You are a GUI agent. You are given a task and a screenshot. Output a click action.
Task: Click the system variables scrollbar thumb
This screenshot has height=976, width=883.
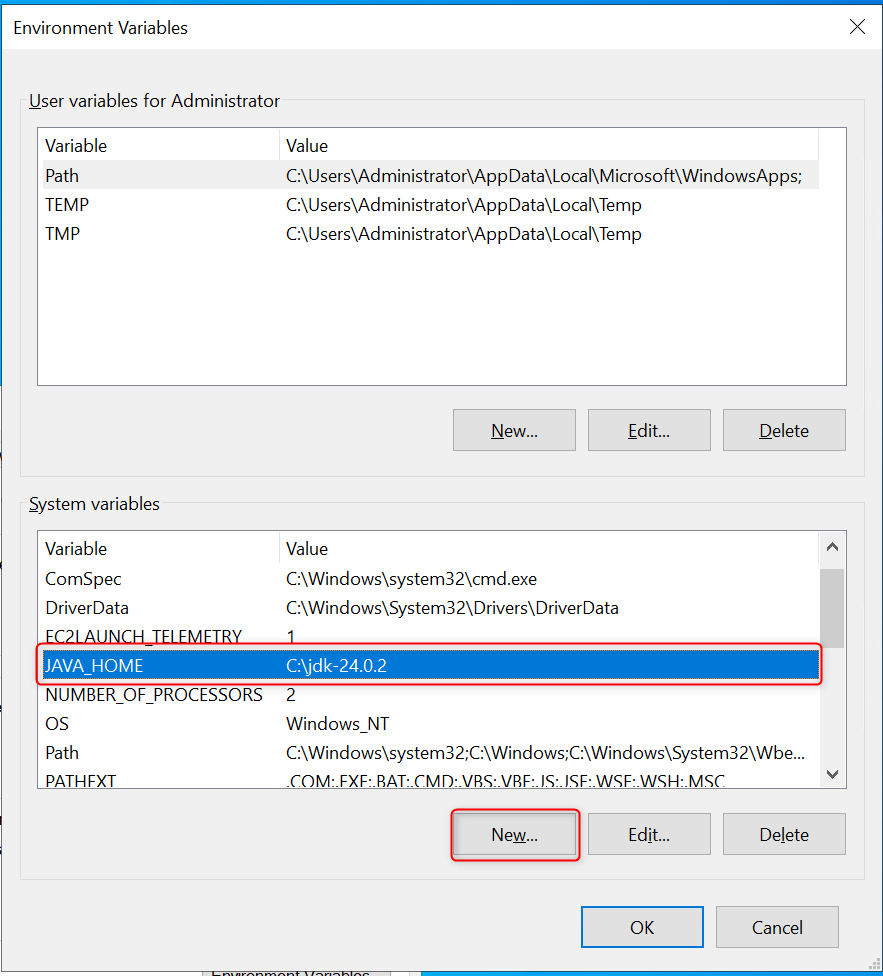pos(833,608)
